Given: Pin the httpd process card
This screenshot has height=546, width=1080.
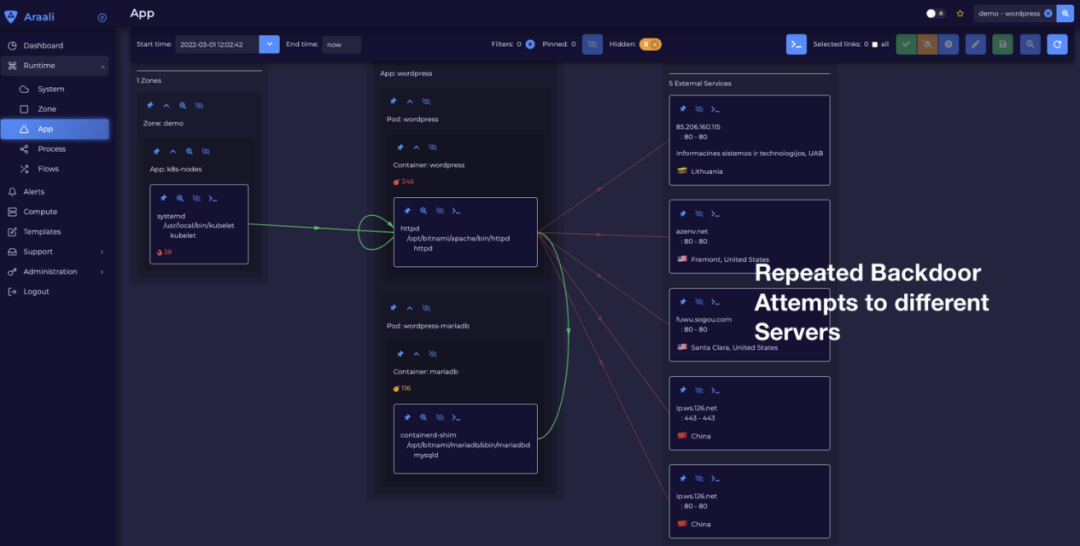Looking at the screenshot, I should pyautogui.click(x=407, y=211).
